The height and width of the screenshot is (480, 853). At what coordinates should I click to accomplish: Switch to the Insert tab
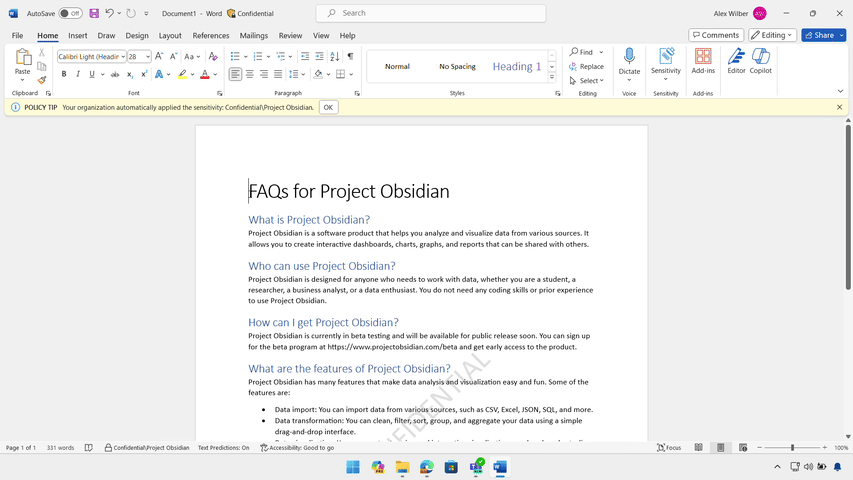[78, 35]
